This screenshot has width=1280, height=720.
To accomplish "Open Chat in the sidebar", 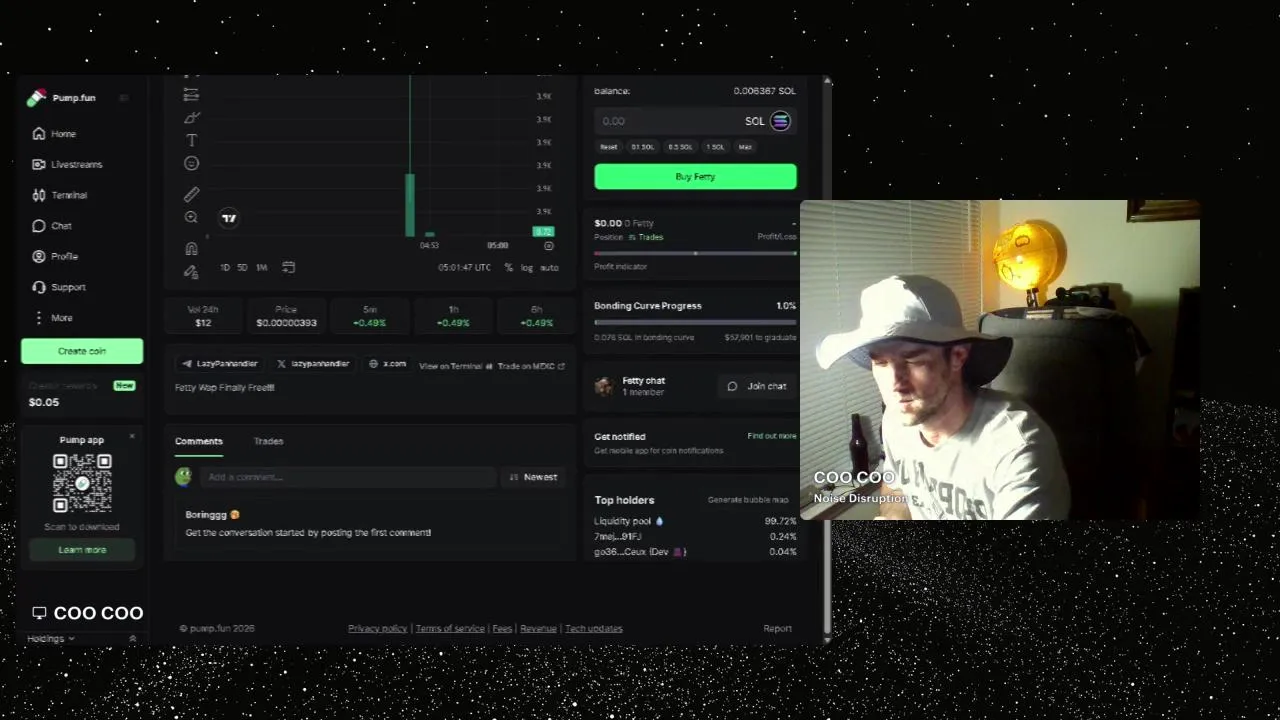I will tap(52, 226).
